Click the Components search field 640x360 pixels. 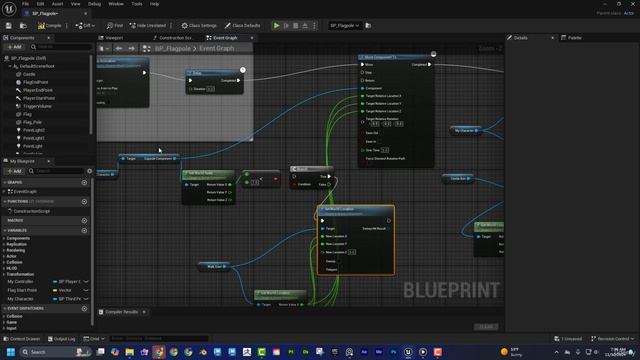(61, 47)
